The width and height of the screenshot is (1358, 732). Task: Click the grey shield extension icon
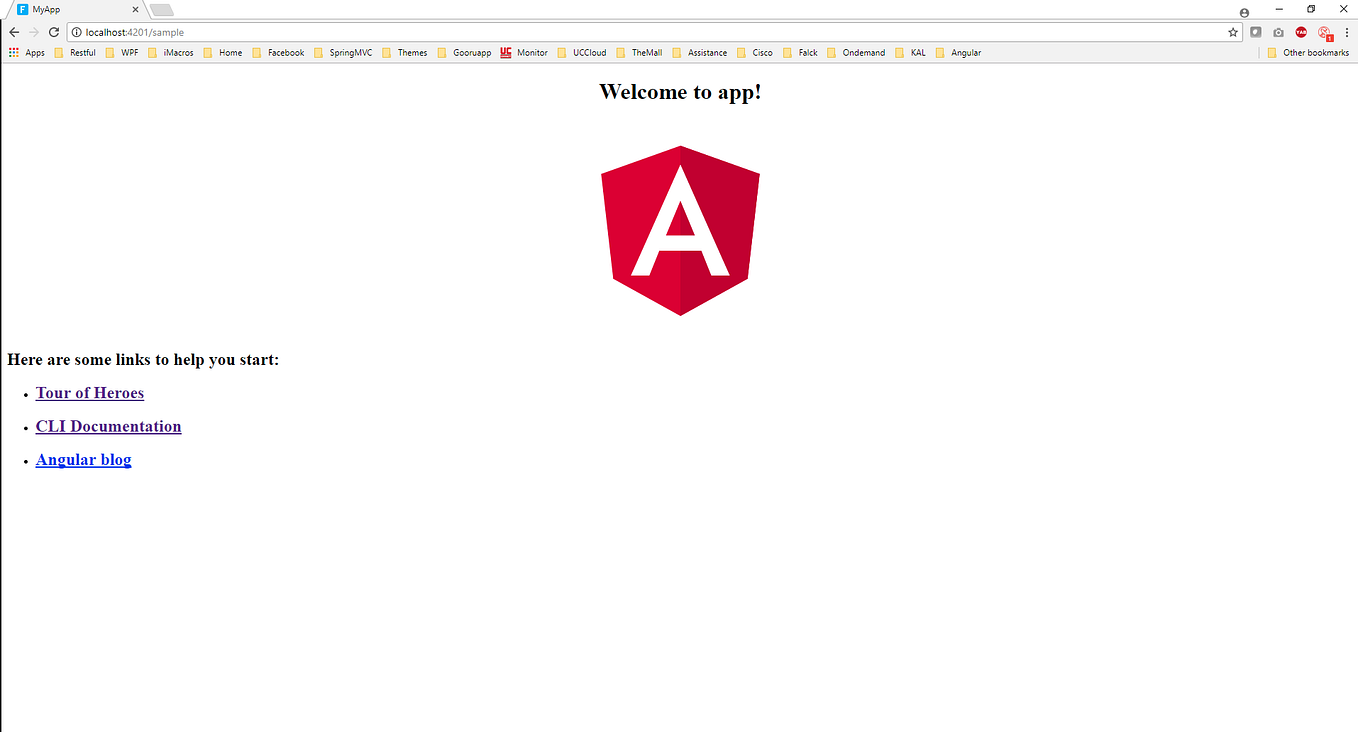click(1255, 31)
